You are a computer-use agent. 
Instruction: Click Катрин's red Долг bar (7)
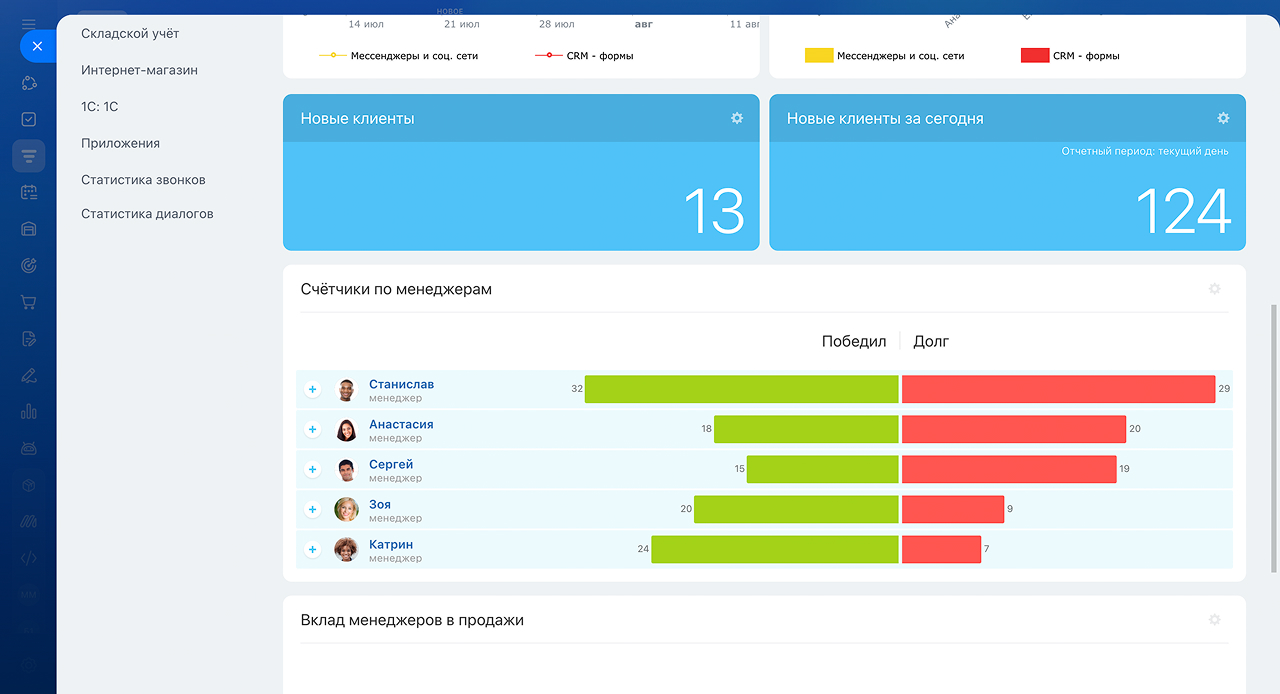point(941,549)
